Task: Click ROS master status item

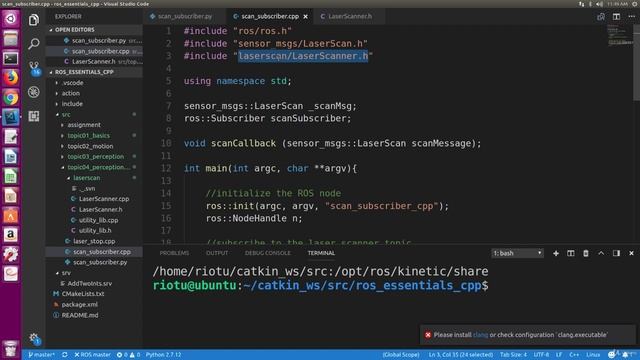Action: [92, 355]
